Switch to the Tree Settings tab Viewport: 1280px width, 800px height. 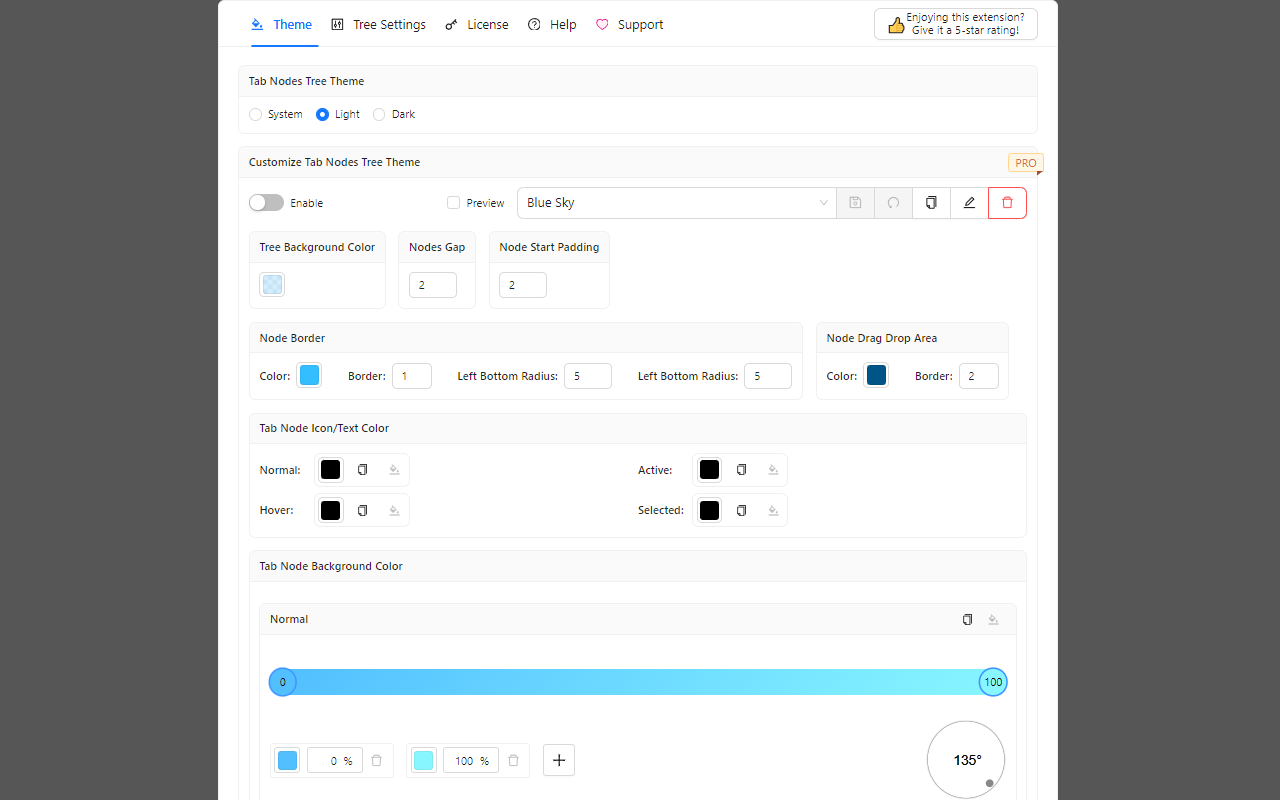point(378,24)
